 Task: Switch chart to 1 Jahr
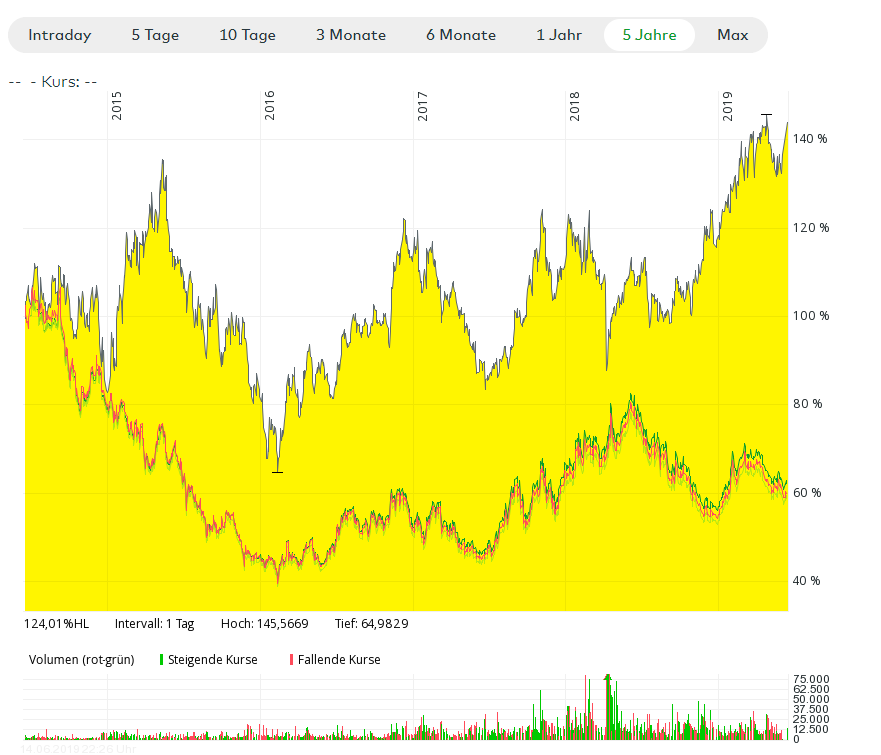click(561, 35)
